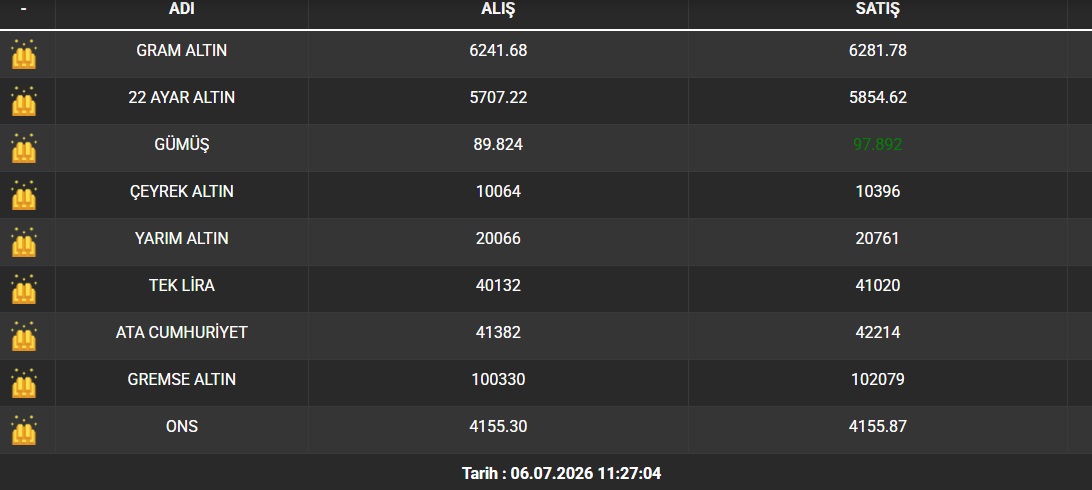Click the ADI column header
This screenshot has width=1092, height=490.
click(x=182, y=9)
